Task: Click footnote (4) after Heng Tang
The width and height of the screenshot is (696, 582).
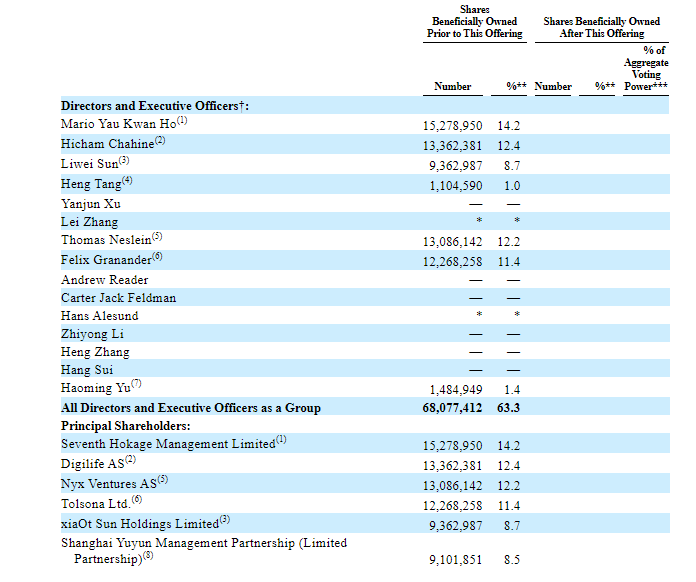Action: coord(127,182)
